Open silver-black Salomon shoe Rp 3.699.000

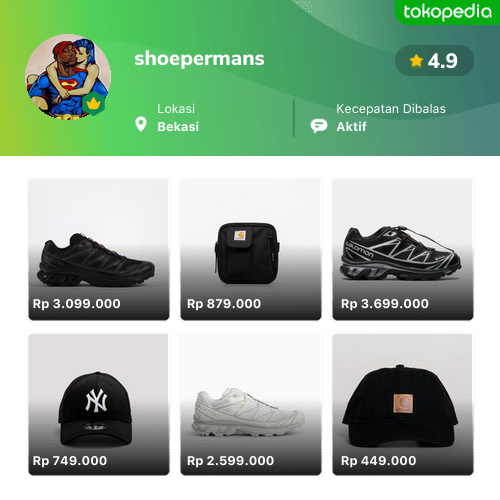point(403,249)
